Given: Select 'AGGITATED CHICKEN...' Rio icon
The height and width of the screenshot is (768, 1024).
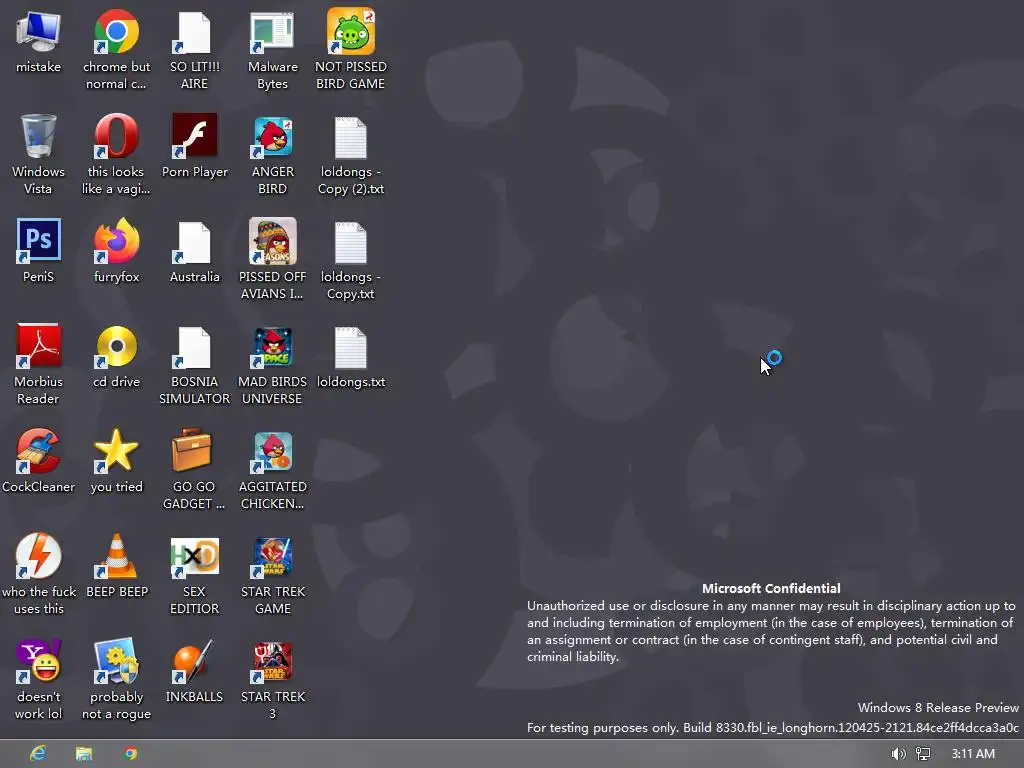Looking at the screenshot, I should (x=272, y=452).
